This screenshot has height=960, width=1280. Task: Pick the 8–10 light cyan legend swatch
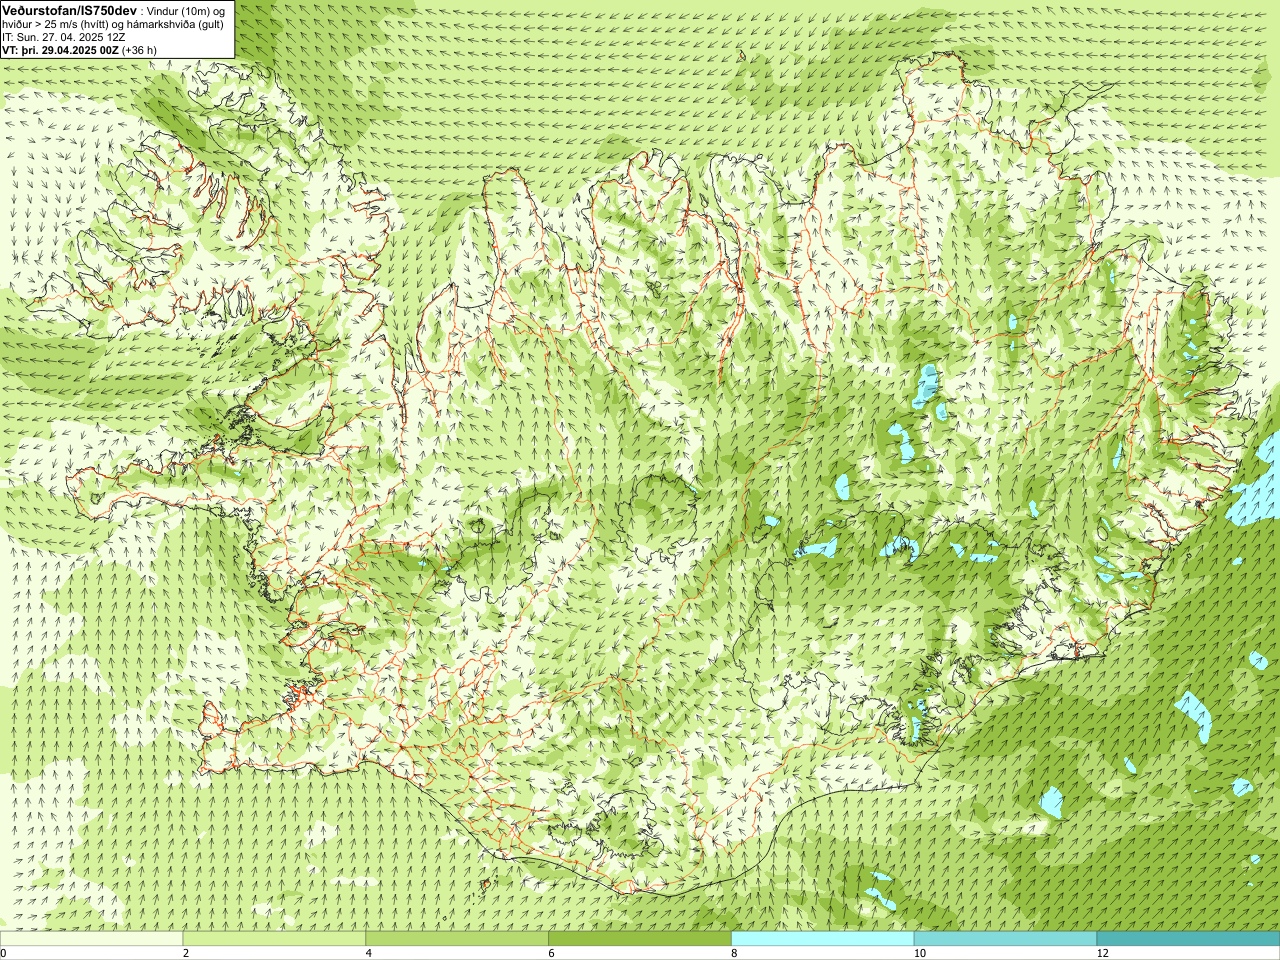click(823, 939)
